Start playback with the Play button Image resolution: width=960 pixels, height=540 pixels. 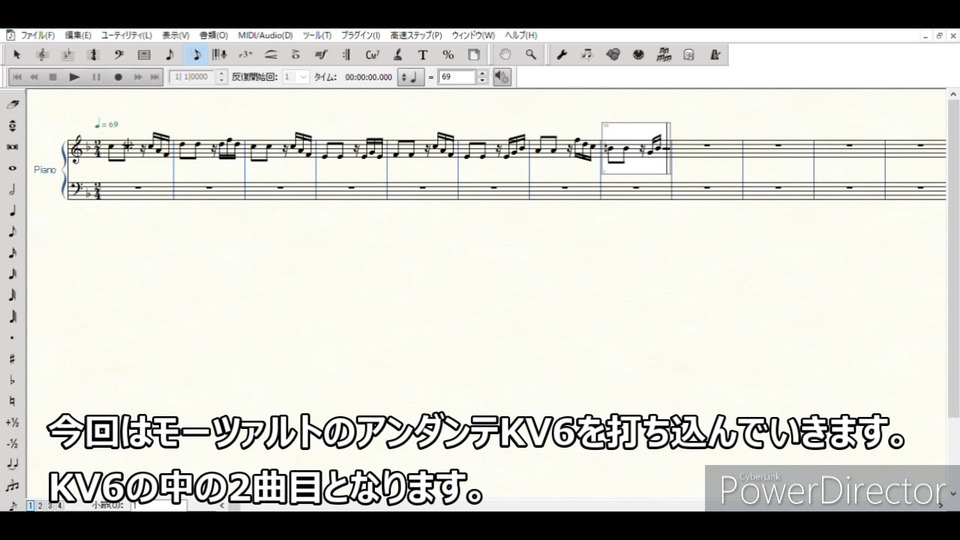(x=75, y=77)
